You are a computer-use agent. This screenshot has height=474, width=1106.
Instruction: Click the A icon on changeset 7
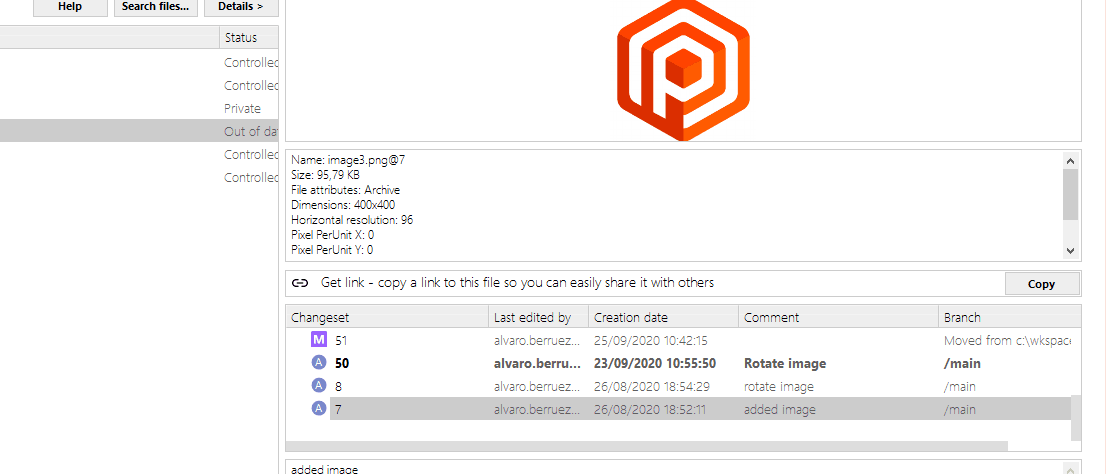(319, 408)
